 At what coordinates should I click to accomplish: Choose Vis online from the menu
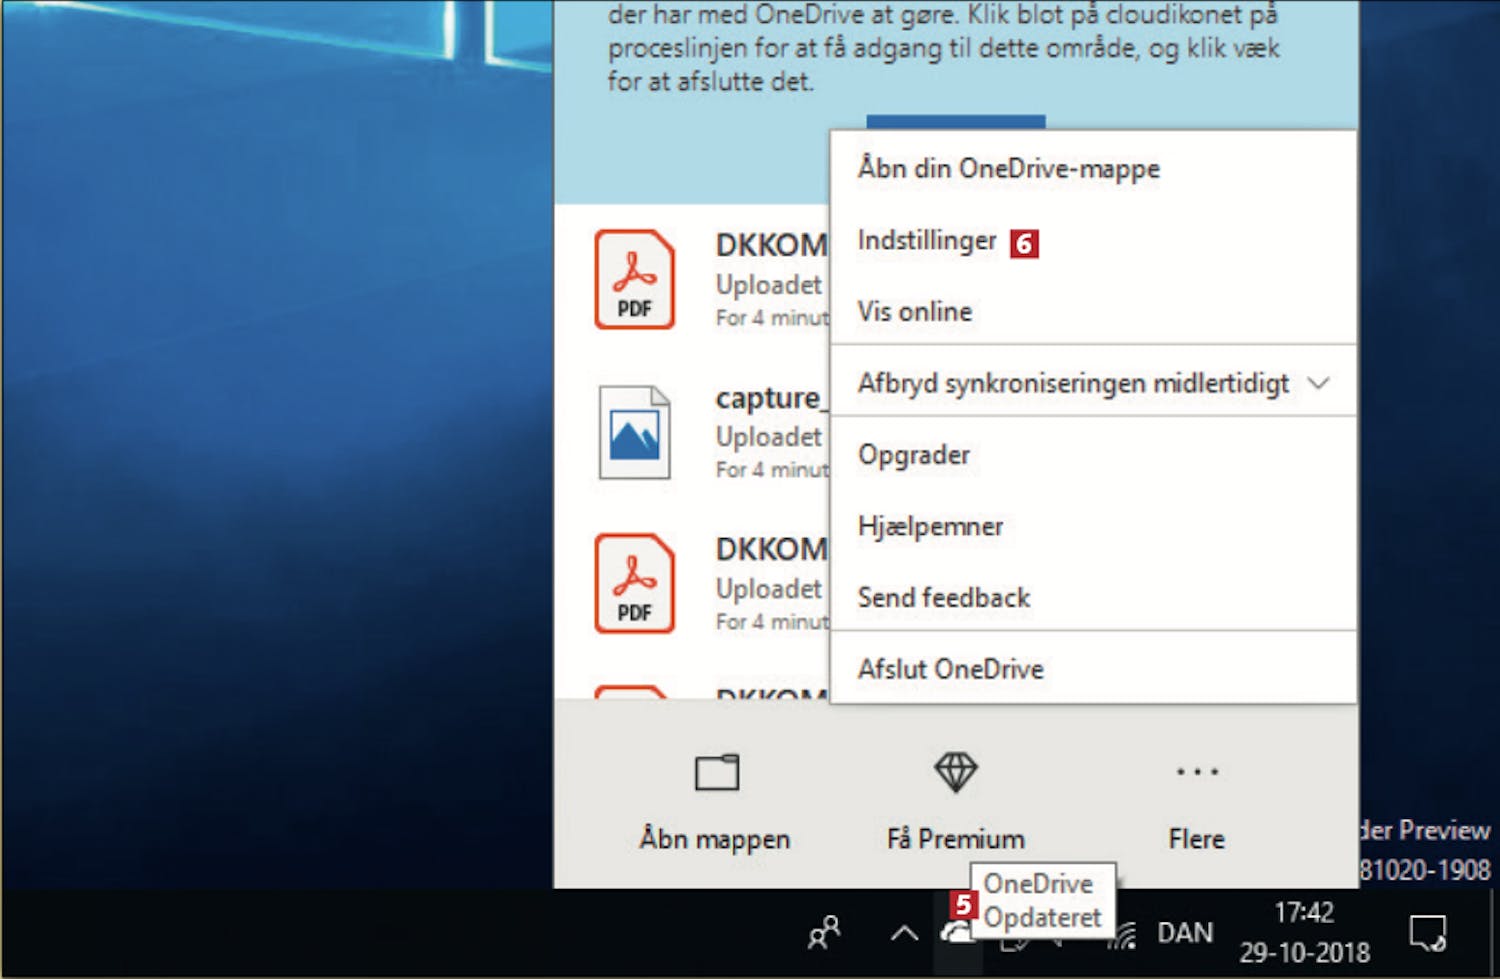coord(1093,311)
